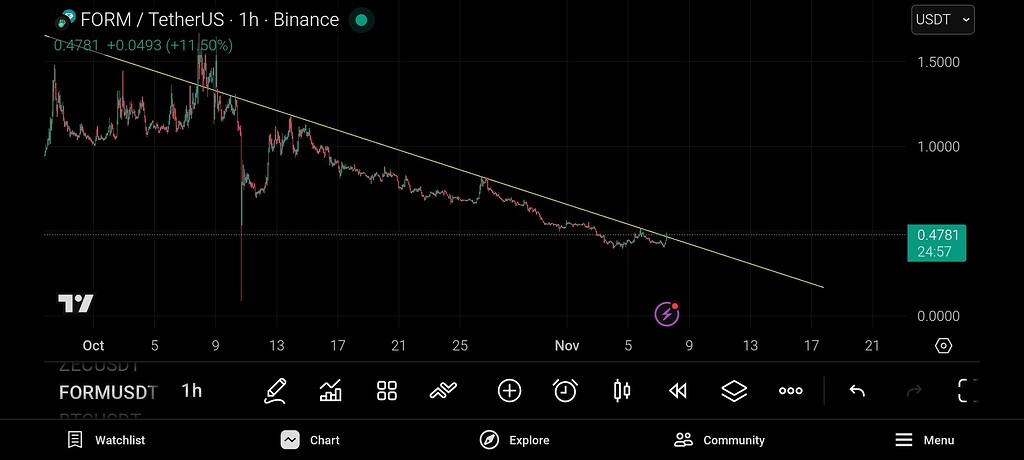The height and width of the screenshot is (460, 1024).
Task: Open the drawing tools pencil
Action: coord(275,391)
